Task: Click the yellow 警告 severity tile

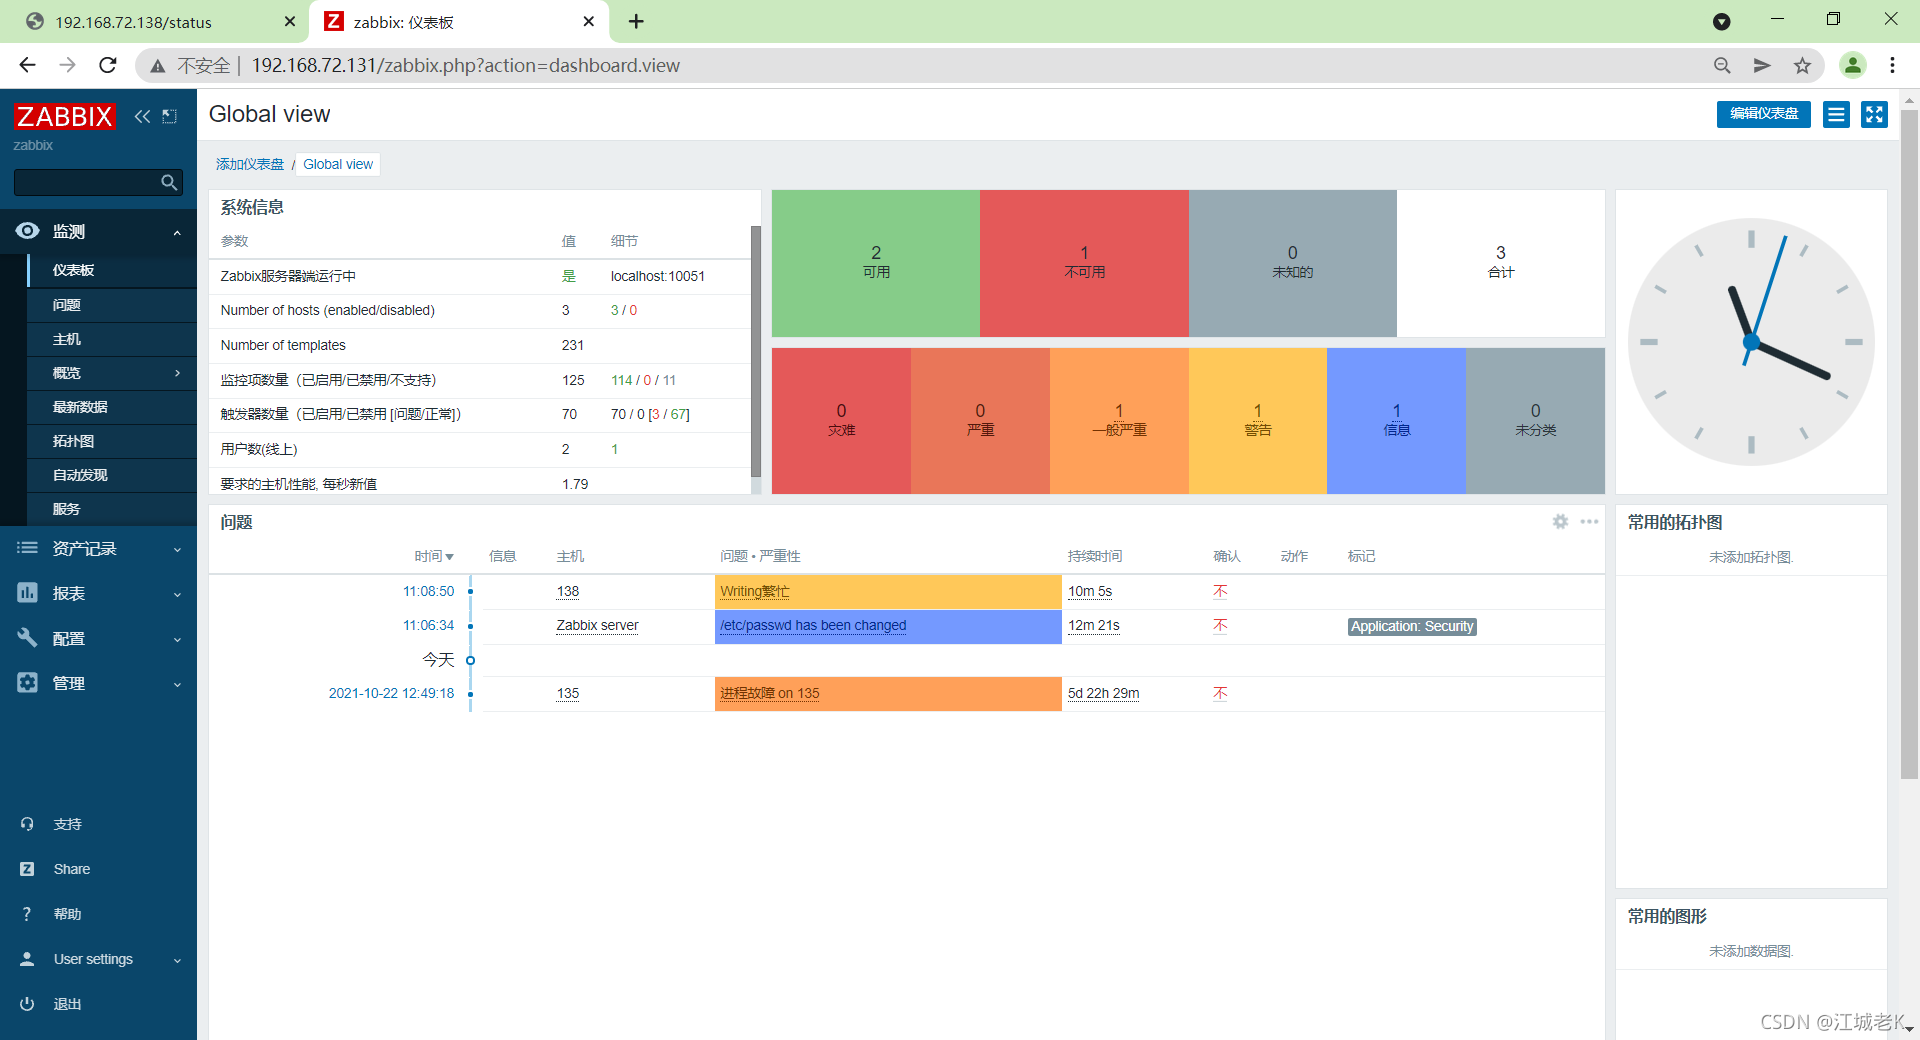Action: click(x=1257, y=420)
